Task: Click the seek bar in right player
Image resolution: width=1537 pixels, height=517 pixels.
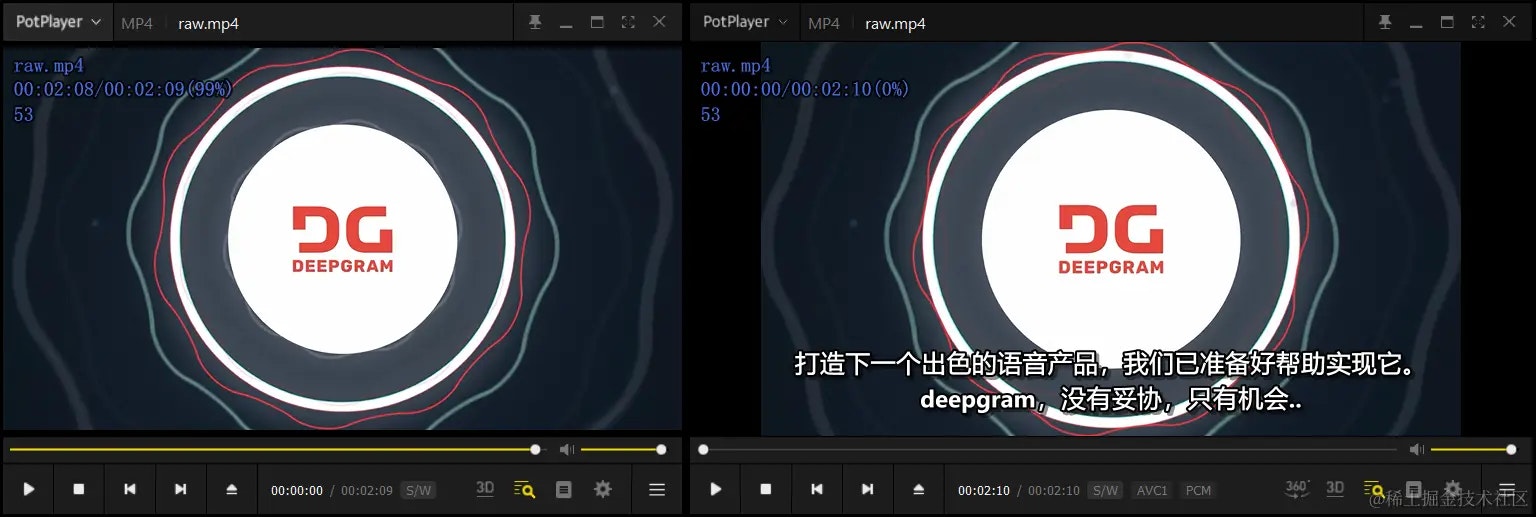Action: click(x=1048, y=450)
